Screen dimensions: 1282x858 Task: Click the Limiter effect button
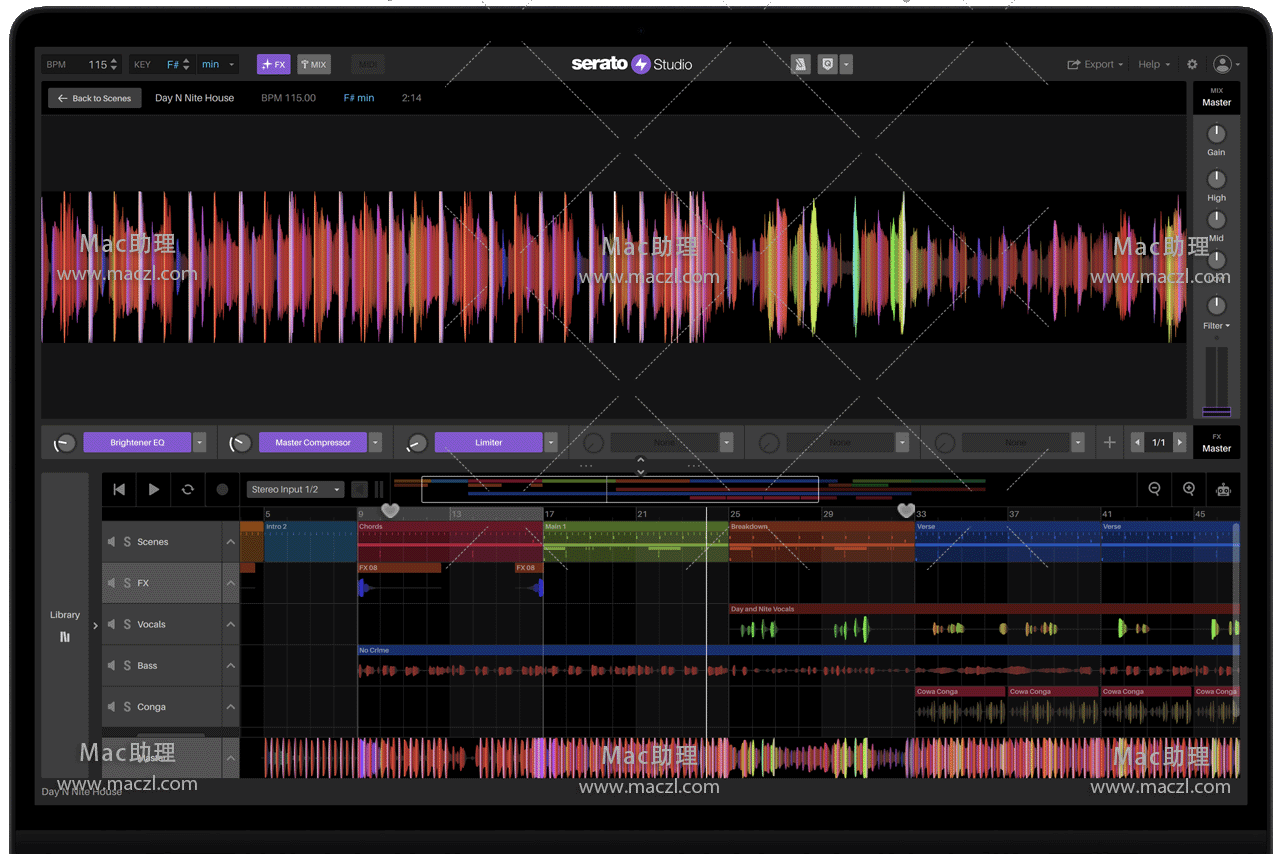(x=489, y=442)
